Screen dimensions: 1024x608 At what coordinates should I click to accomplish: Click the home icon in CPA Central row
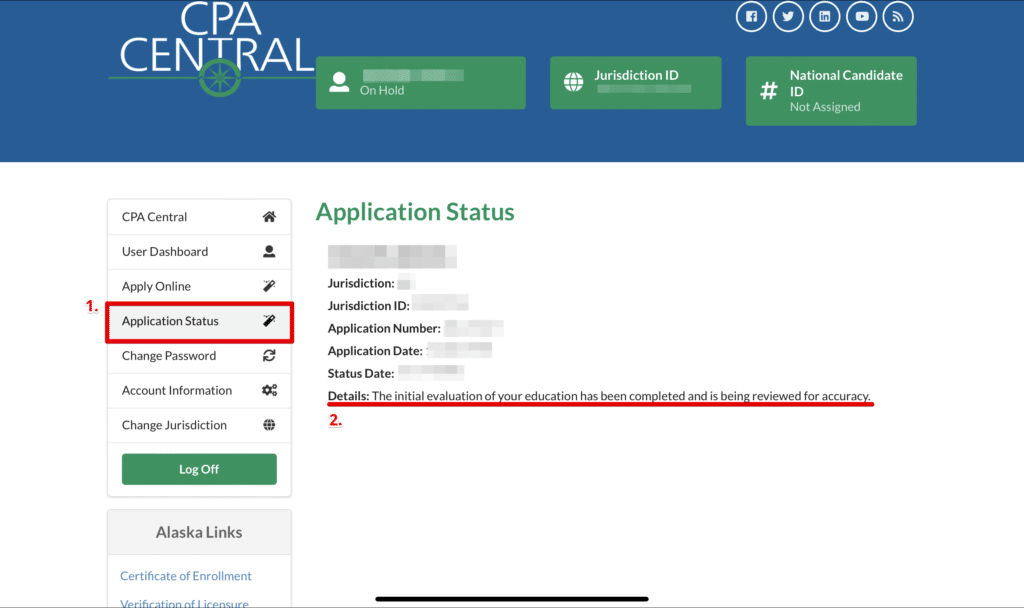[269, 217]
